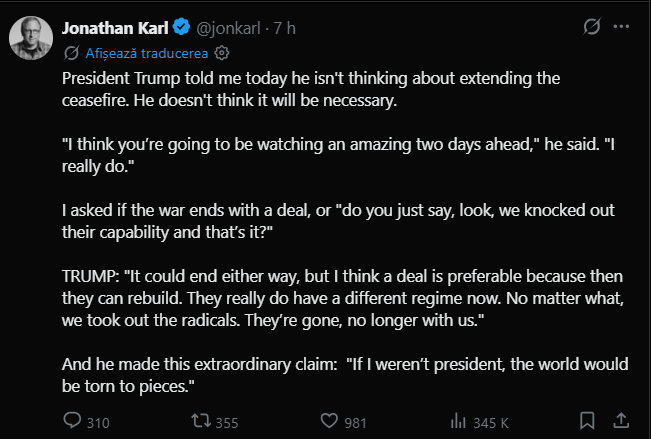Click the reply speech bubble icon
Image resolution: width=651 pixels, height=439 pixels.
[x=72, y=421]
